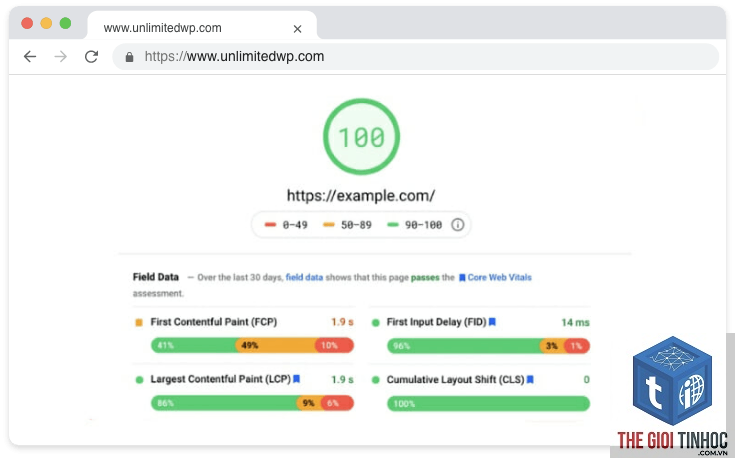
Task: Click the 50-89 orange legend entry
Action: tap(347, 225)
